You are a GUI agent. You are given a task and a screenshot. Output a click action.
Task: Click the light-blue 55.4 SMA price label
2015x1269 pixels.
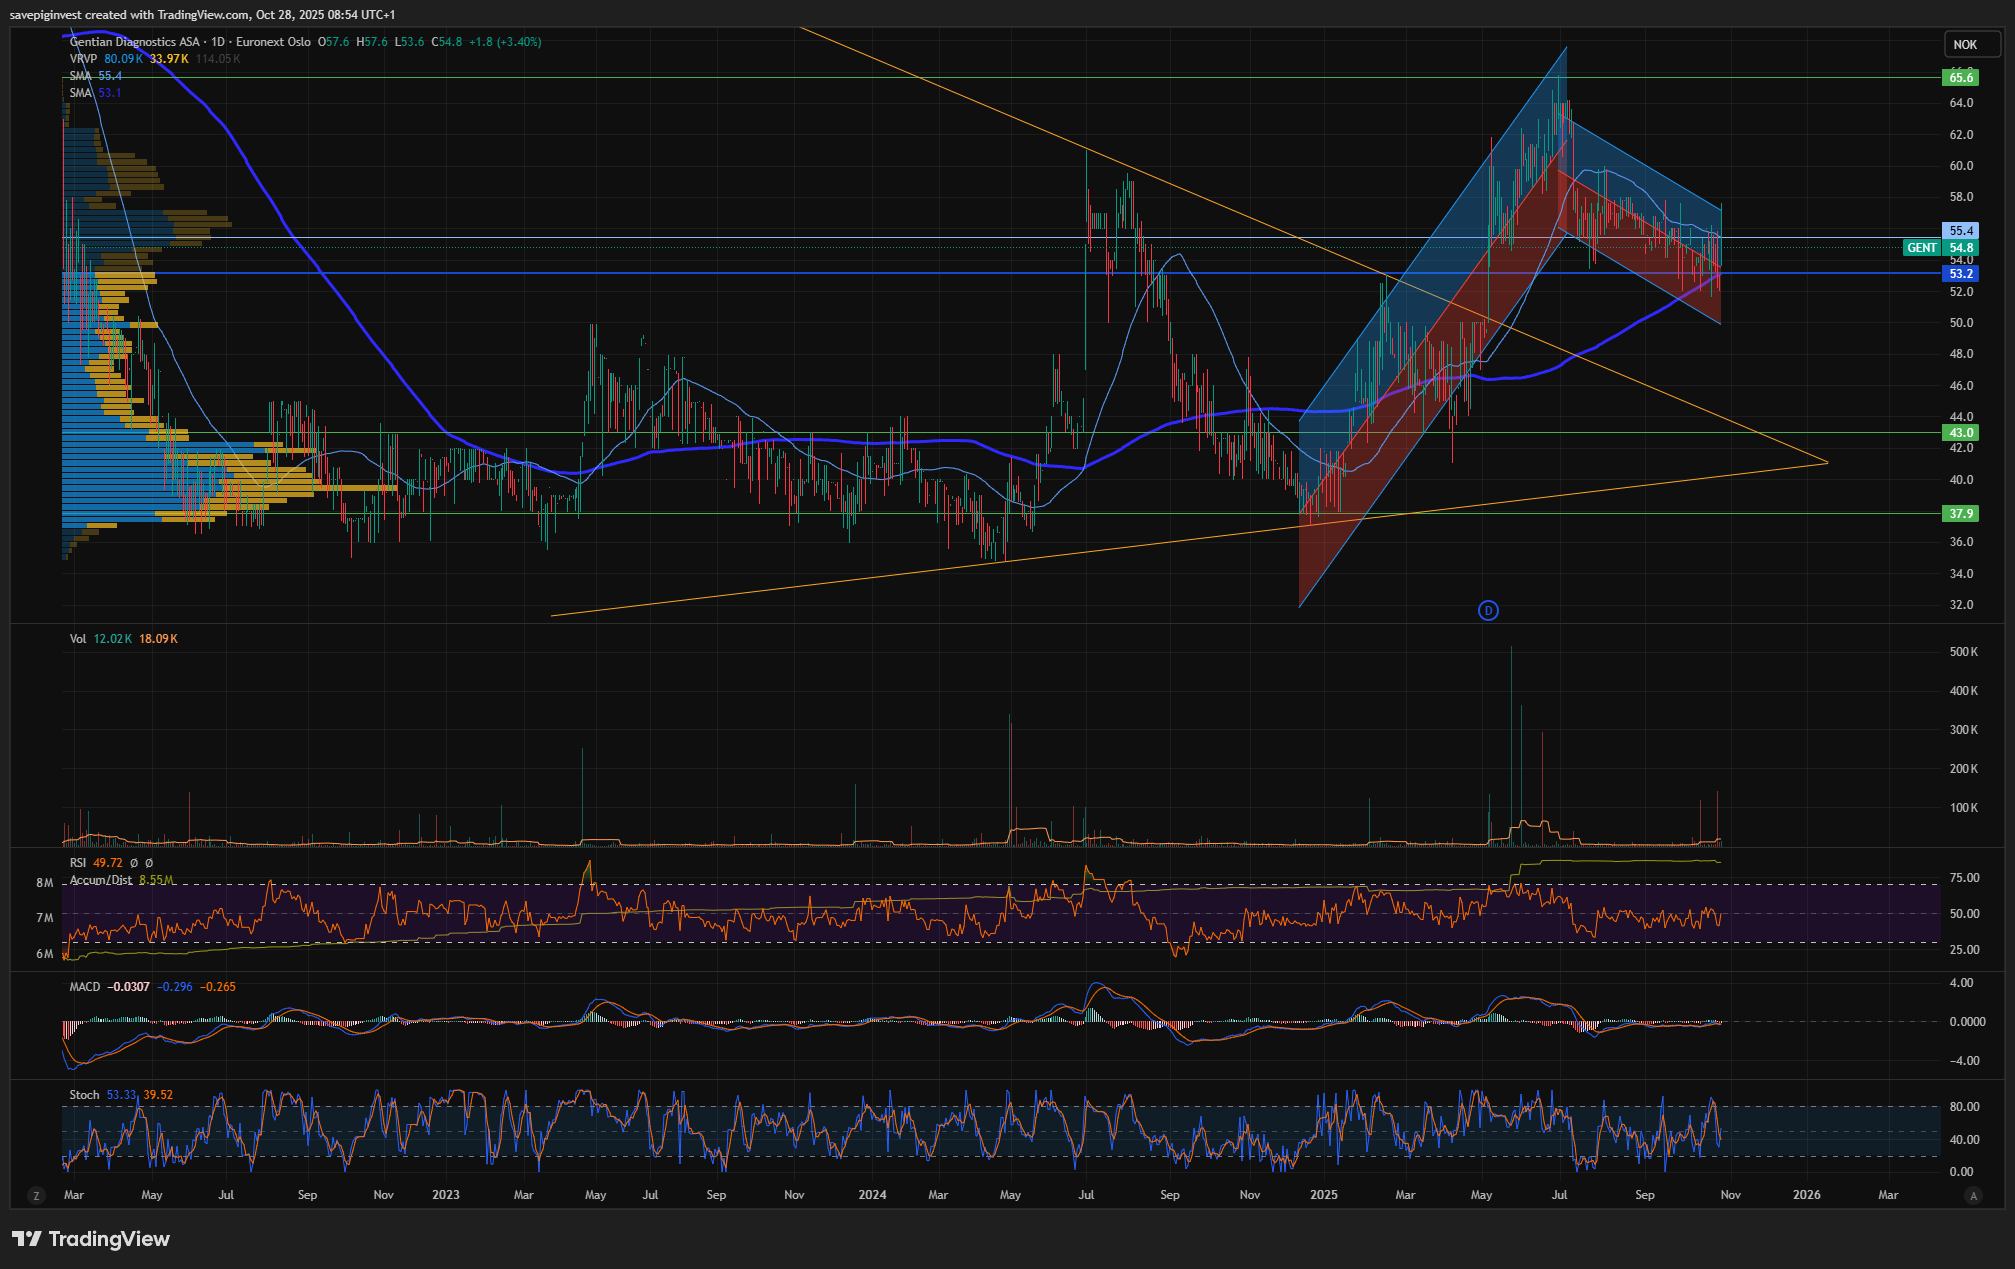pos(1960,231)
